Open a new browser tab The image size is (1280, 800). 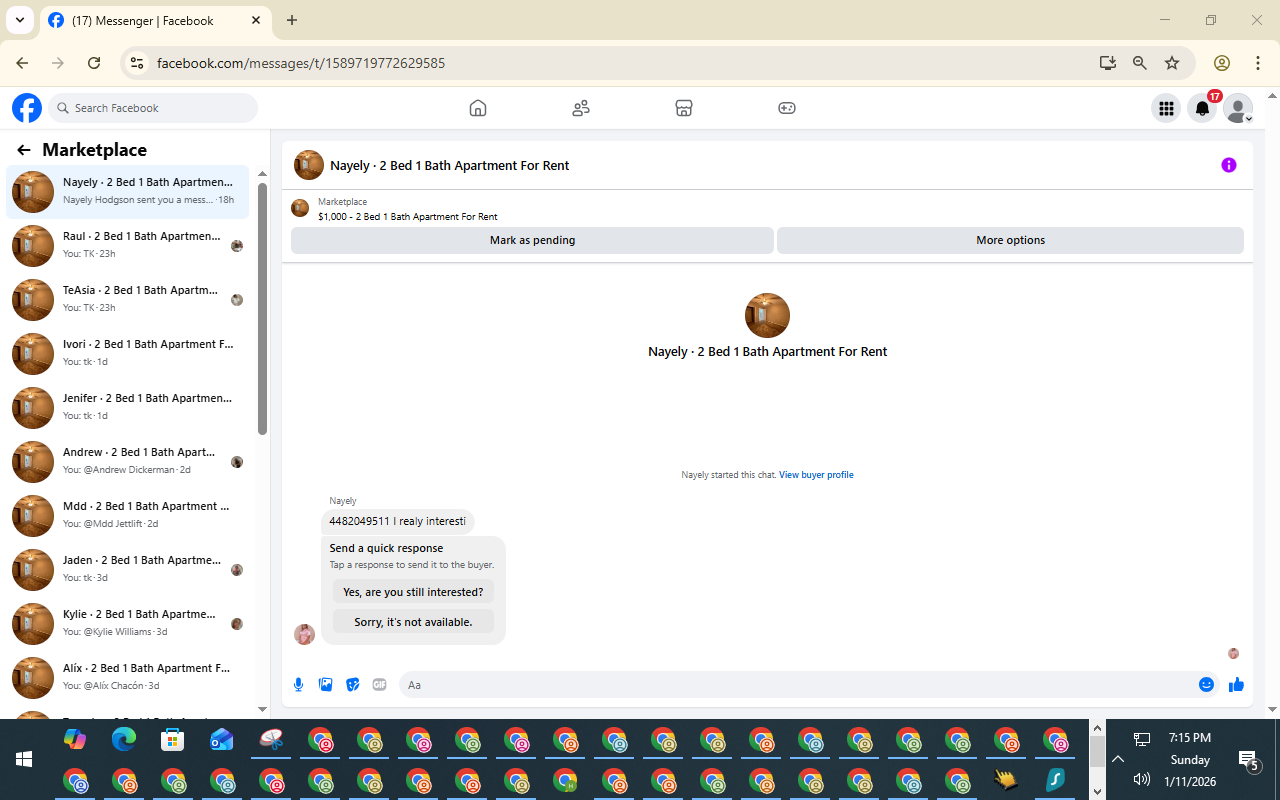click(x=291, y=20)
